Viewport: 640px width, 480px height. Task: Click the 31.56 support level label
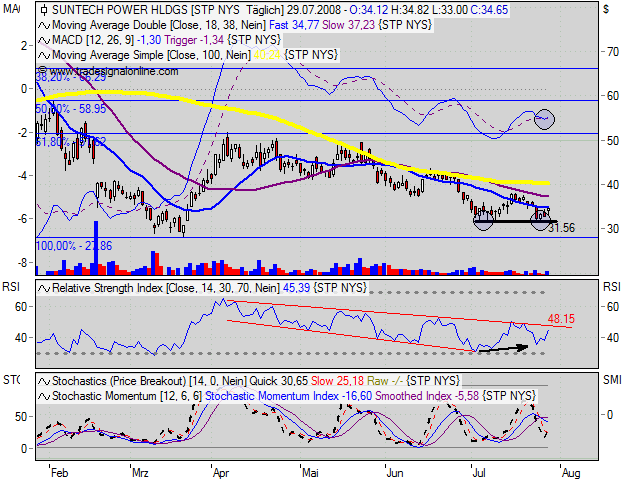(x=561, y=228)
